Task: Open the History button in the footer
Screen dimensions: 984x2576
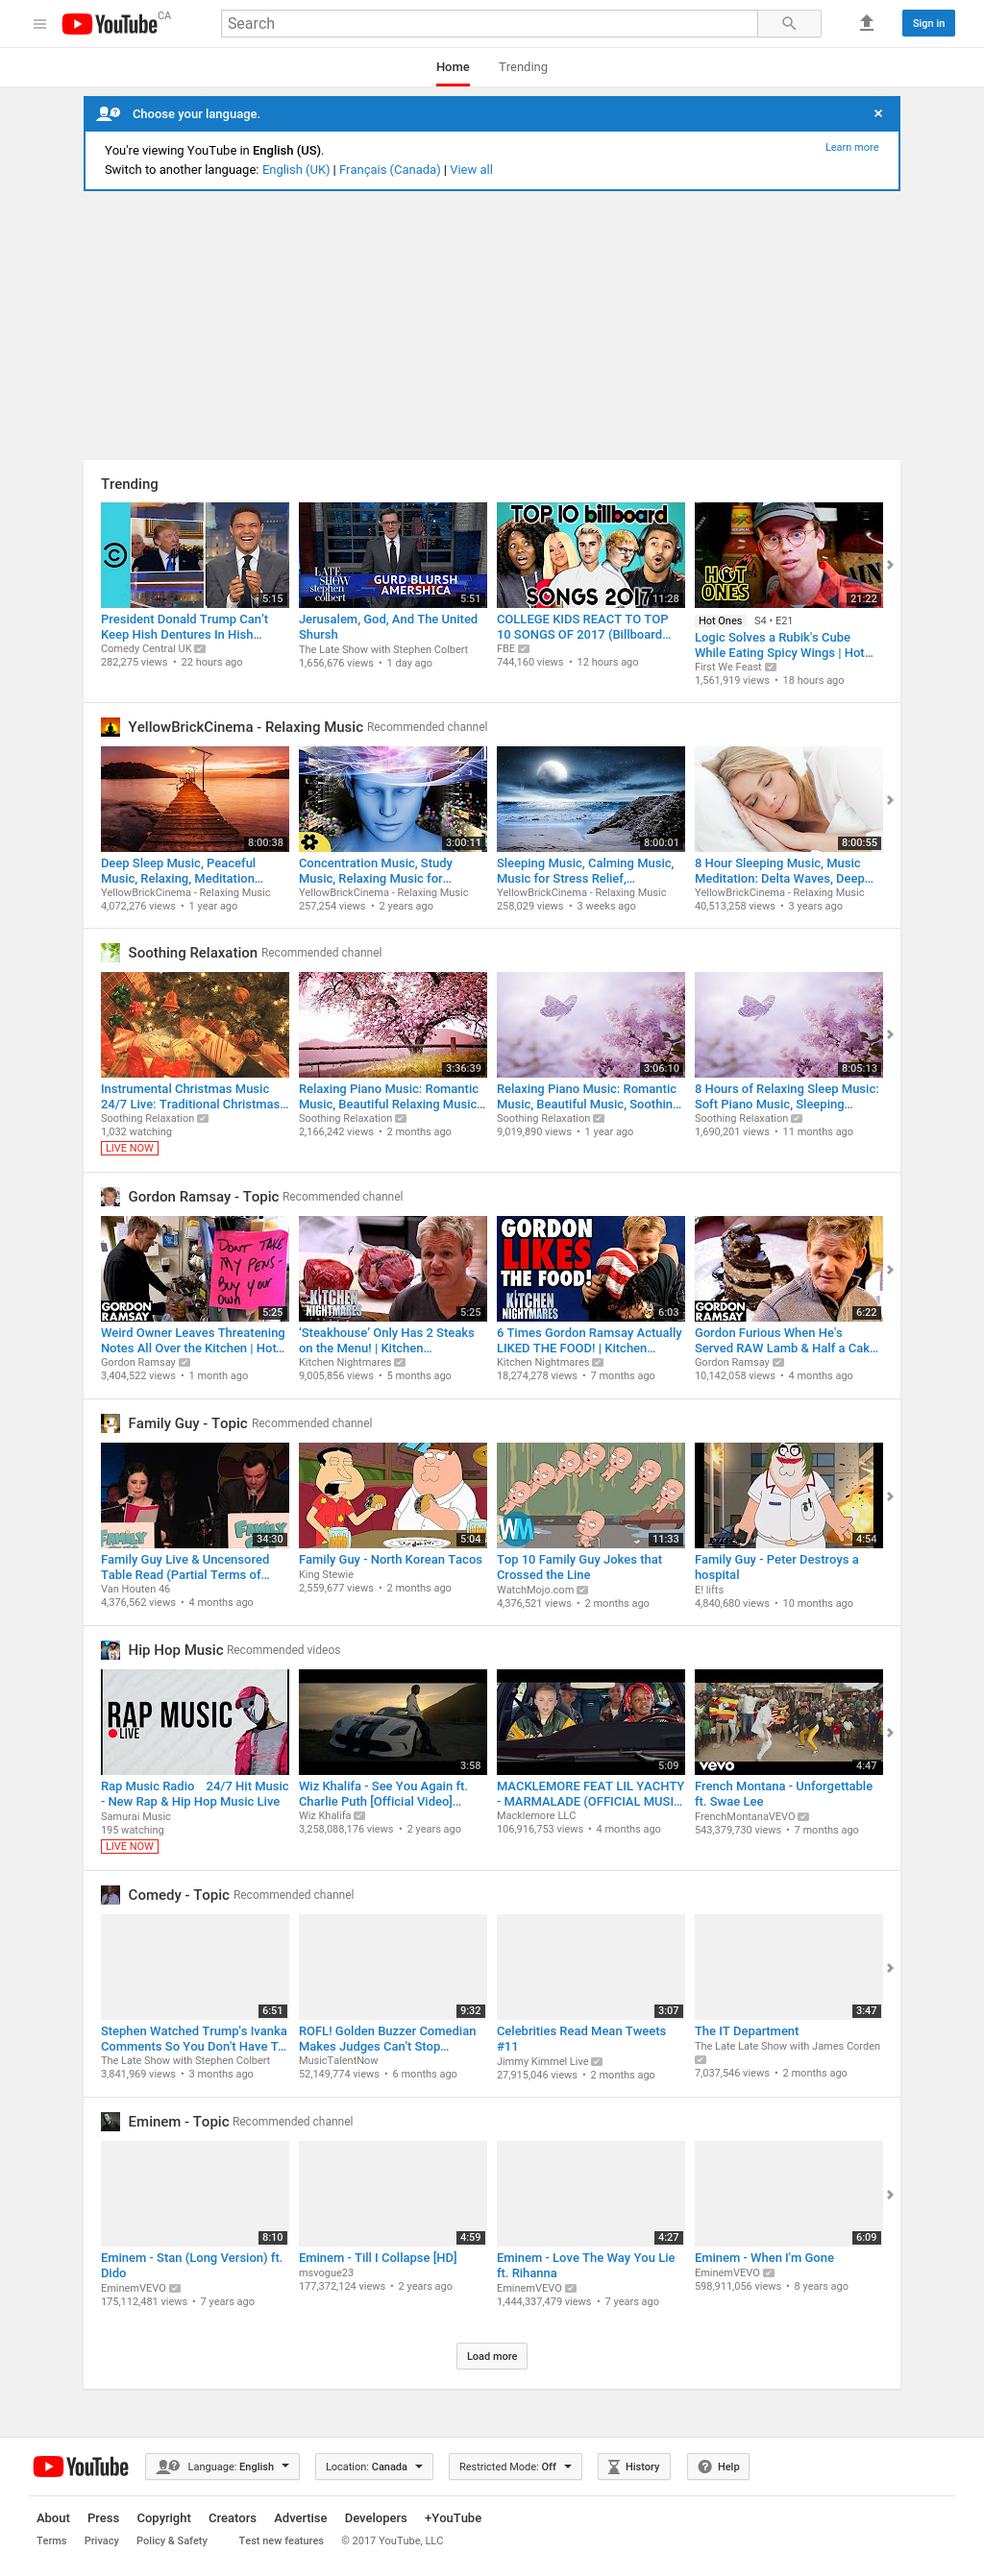Action: (634, 2467)
